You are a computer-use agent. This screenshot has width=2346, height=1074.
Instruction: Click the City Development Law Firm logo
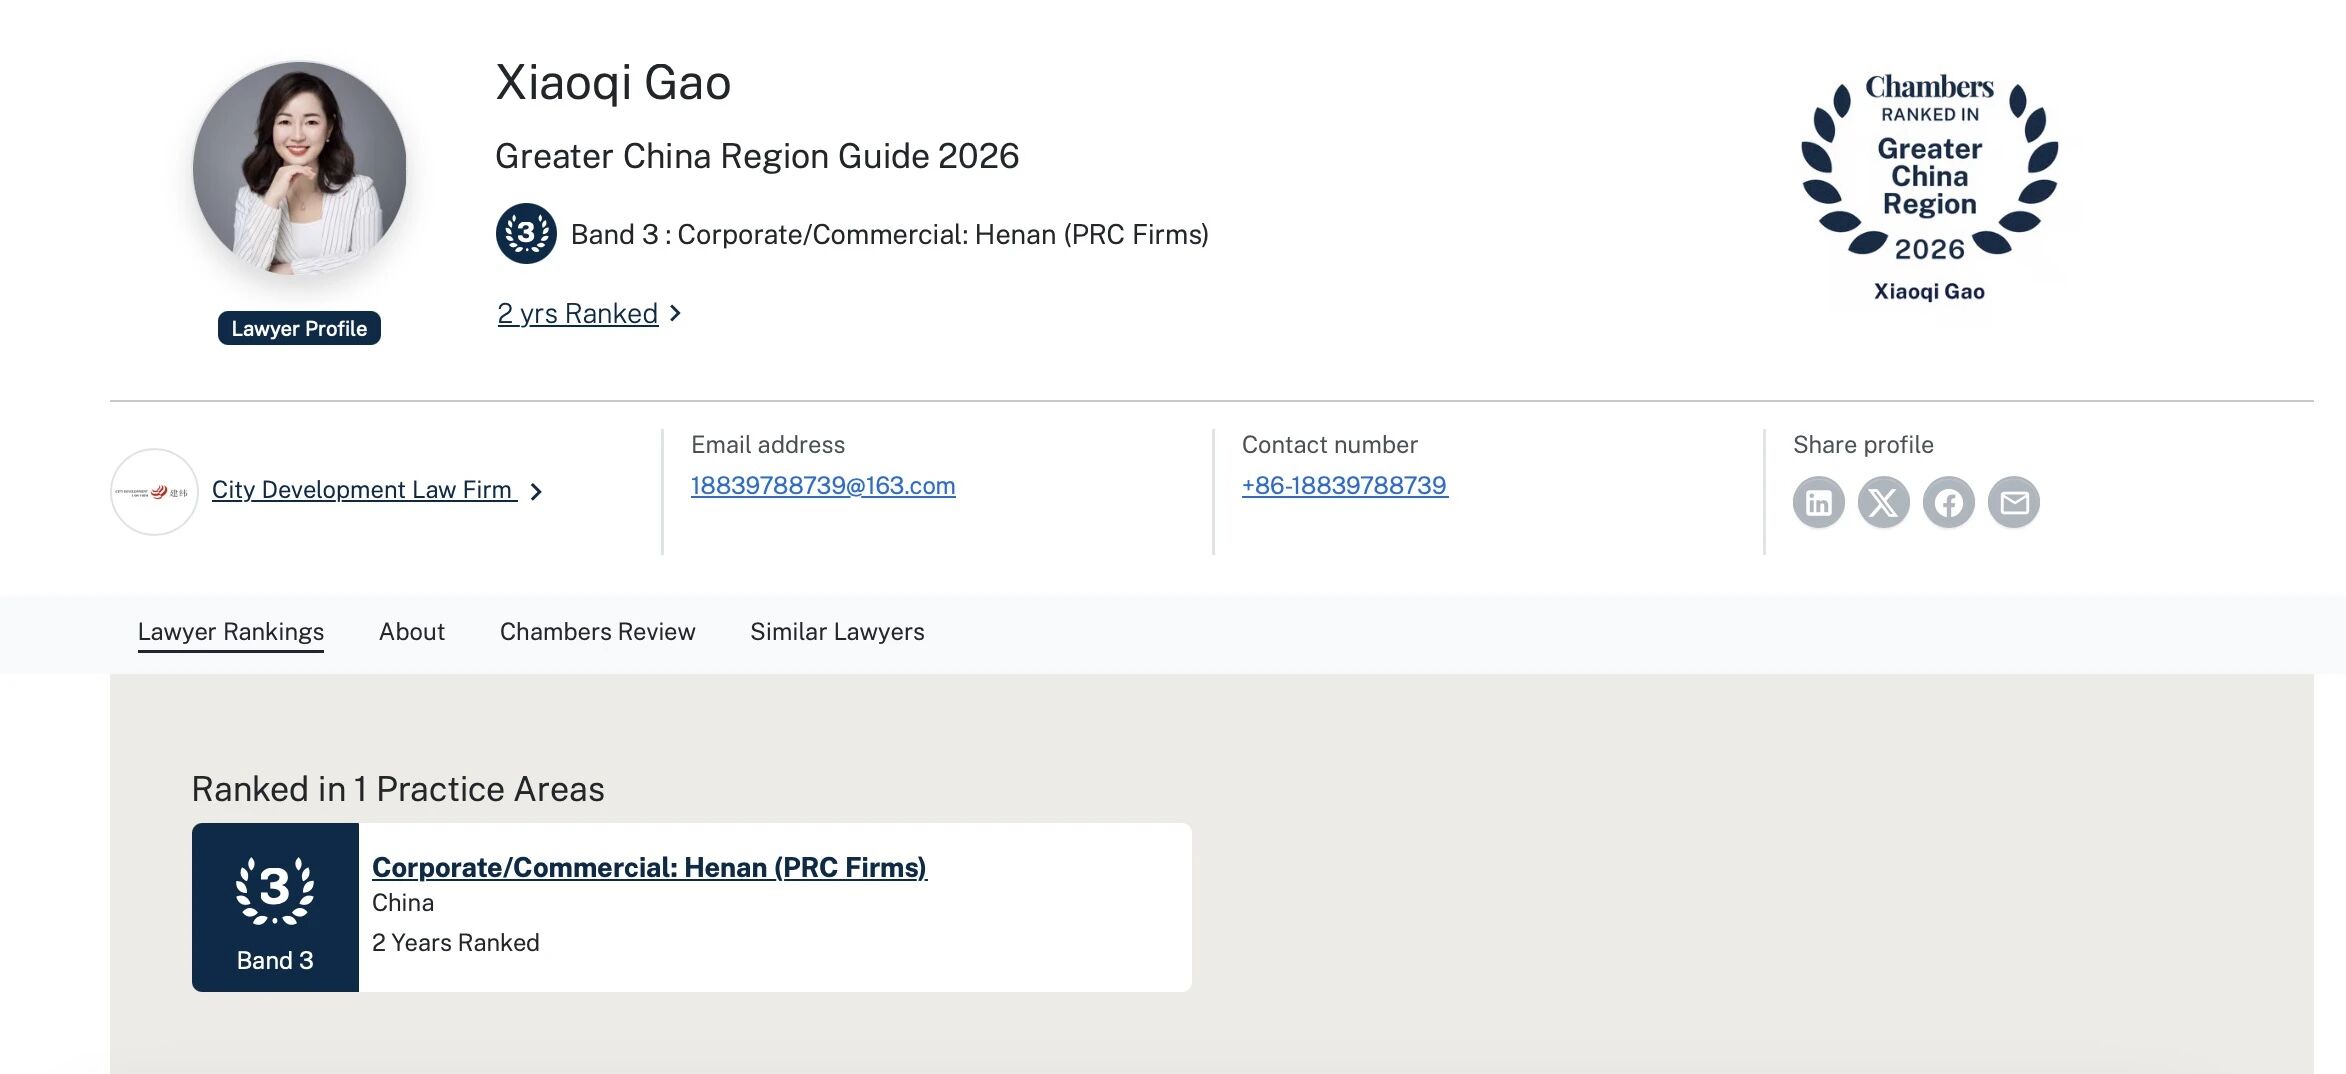coord(154,492)
